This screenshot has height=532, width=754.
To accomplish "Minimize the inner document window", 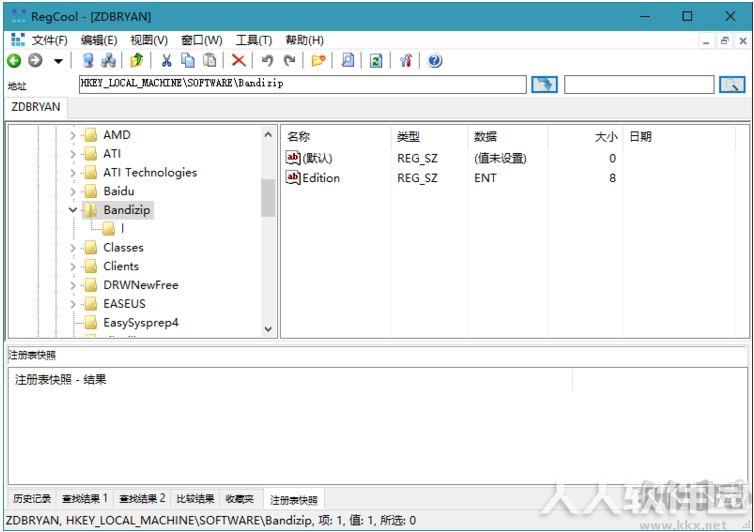I will [x=706, y=41].
